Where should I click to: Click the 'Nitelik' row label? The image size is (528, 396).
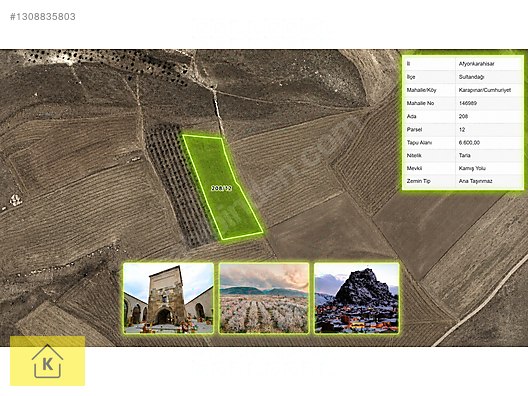click(x=414, y=155)
